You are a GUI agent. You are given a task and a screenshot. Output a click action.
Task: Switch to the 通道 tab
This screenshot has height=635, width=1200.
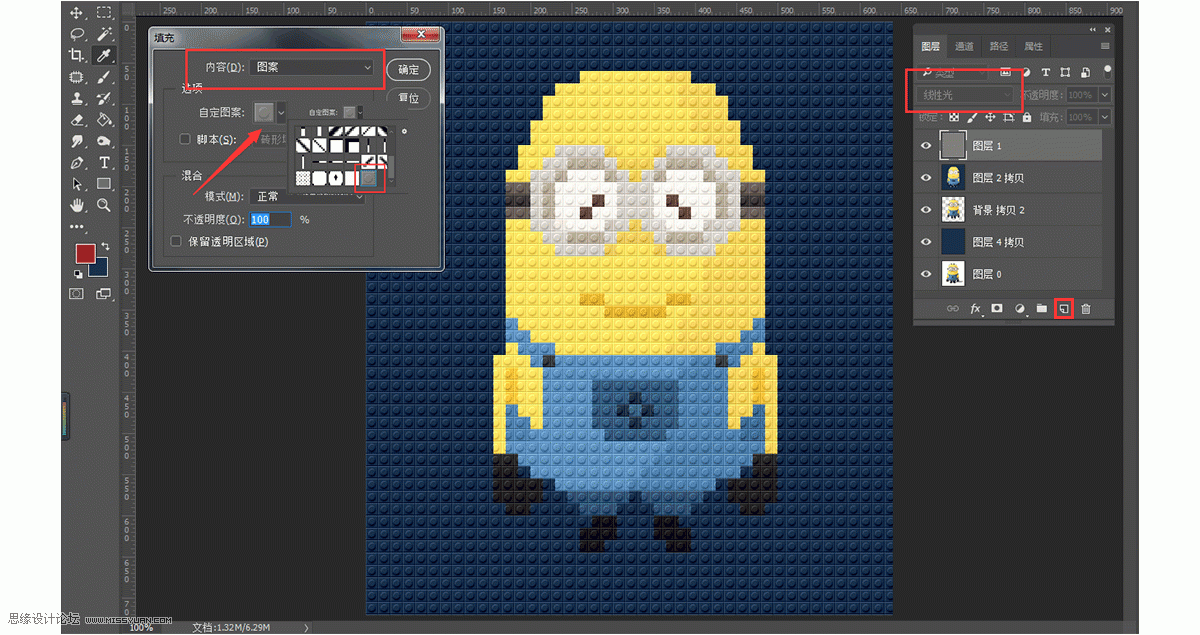point(964,47)
